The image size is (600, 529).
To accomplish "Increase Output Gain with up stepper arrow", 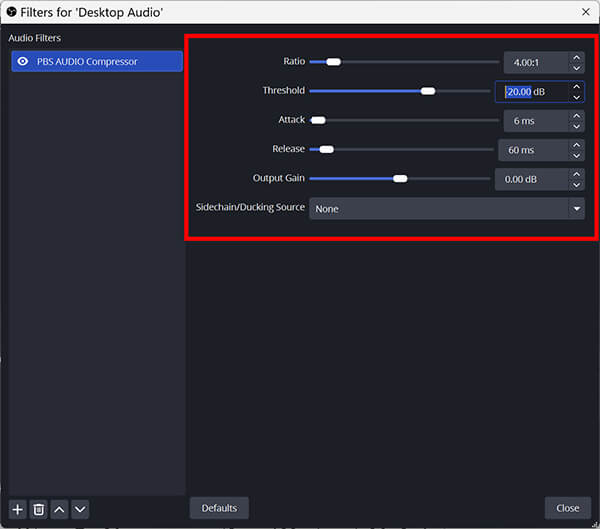I will tap(577, 174).
